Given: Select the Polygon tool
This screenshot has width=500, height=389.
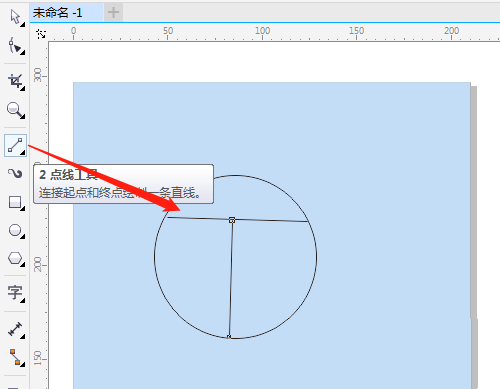Looking at the screenshot, I should point(15,259).
